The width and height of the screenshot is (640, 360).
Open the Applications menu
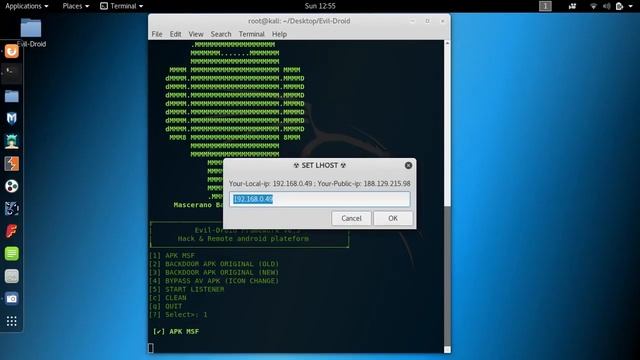[27, 6]
